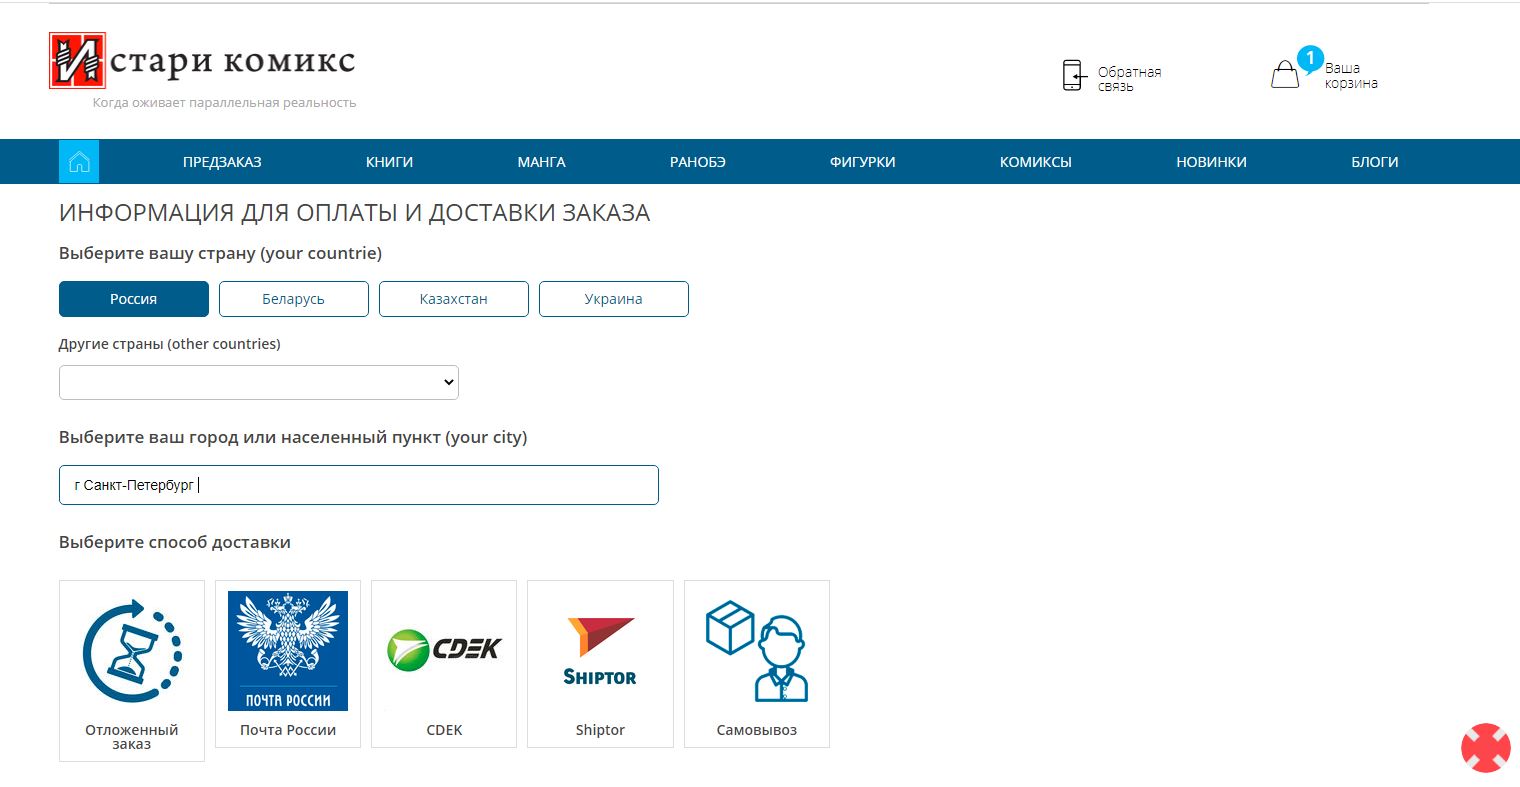Open the other countries dropdown
The height and width of the screenshot is (787, 1520).
pos(259,382)
